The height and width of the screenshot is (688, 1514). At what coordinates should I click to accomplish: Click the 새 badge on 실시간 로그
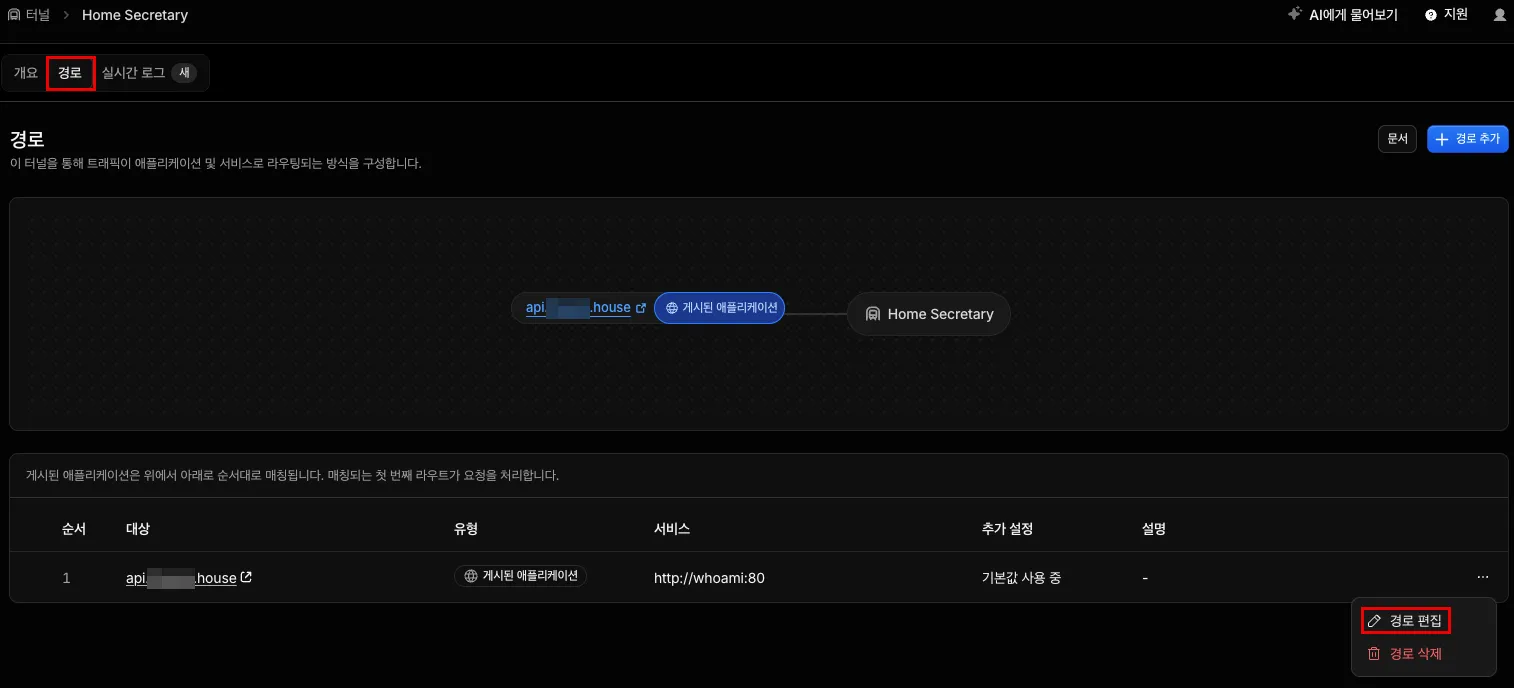tap(184, 73)
